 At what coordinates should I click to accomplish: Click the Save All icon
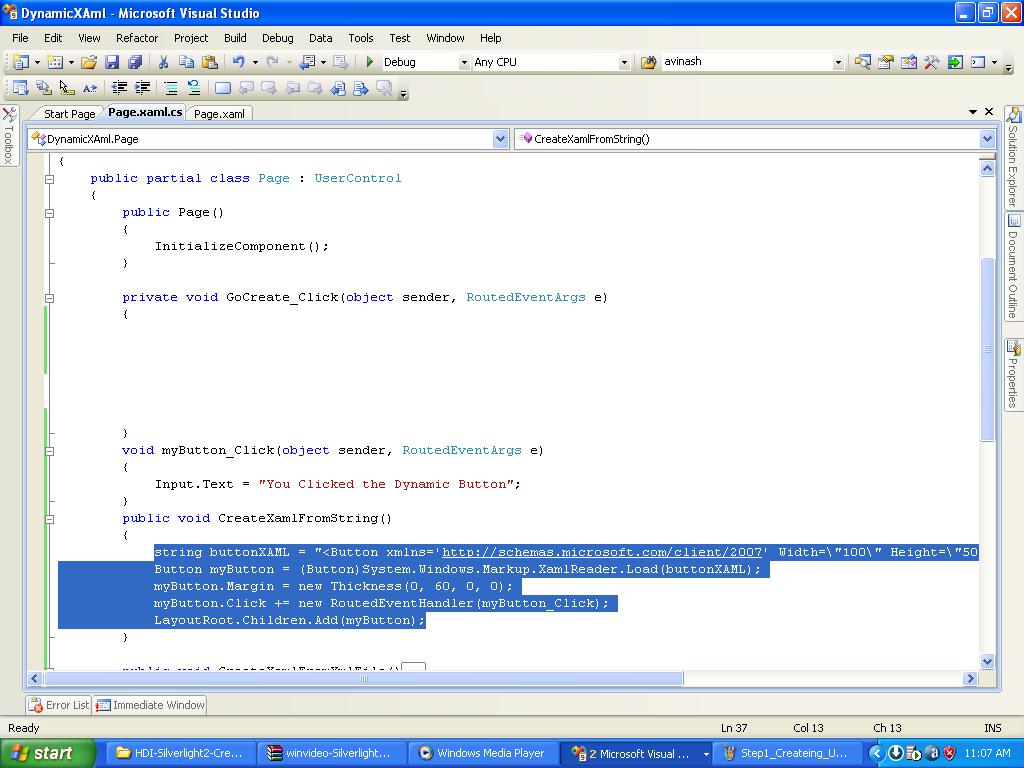(135, 62)
